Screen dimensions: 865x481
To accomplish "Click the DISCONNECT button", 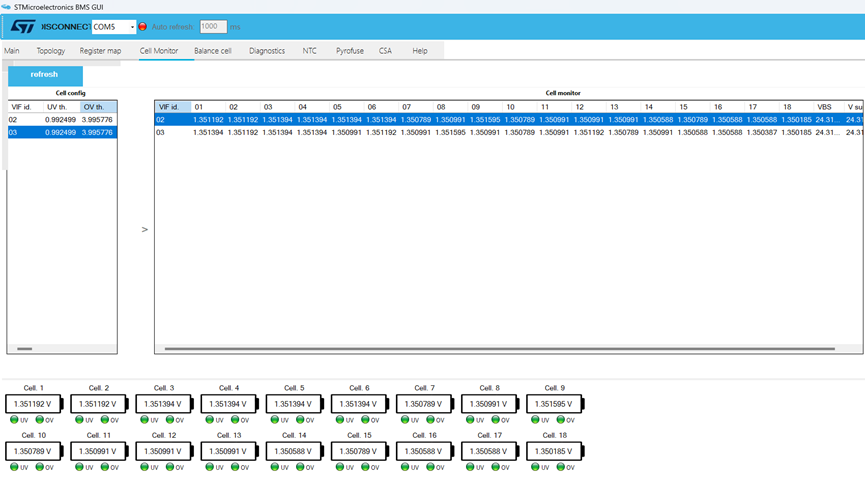I will [66, 27].
